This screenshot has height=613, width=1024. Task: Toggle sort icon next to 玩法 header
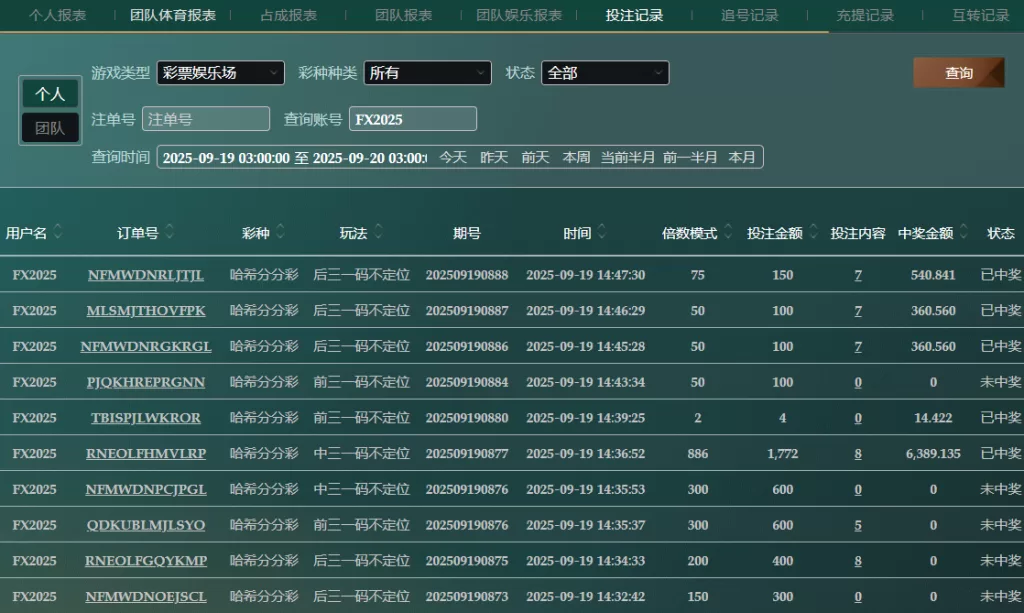click(x=379, y=233)
